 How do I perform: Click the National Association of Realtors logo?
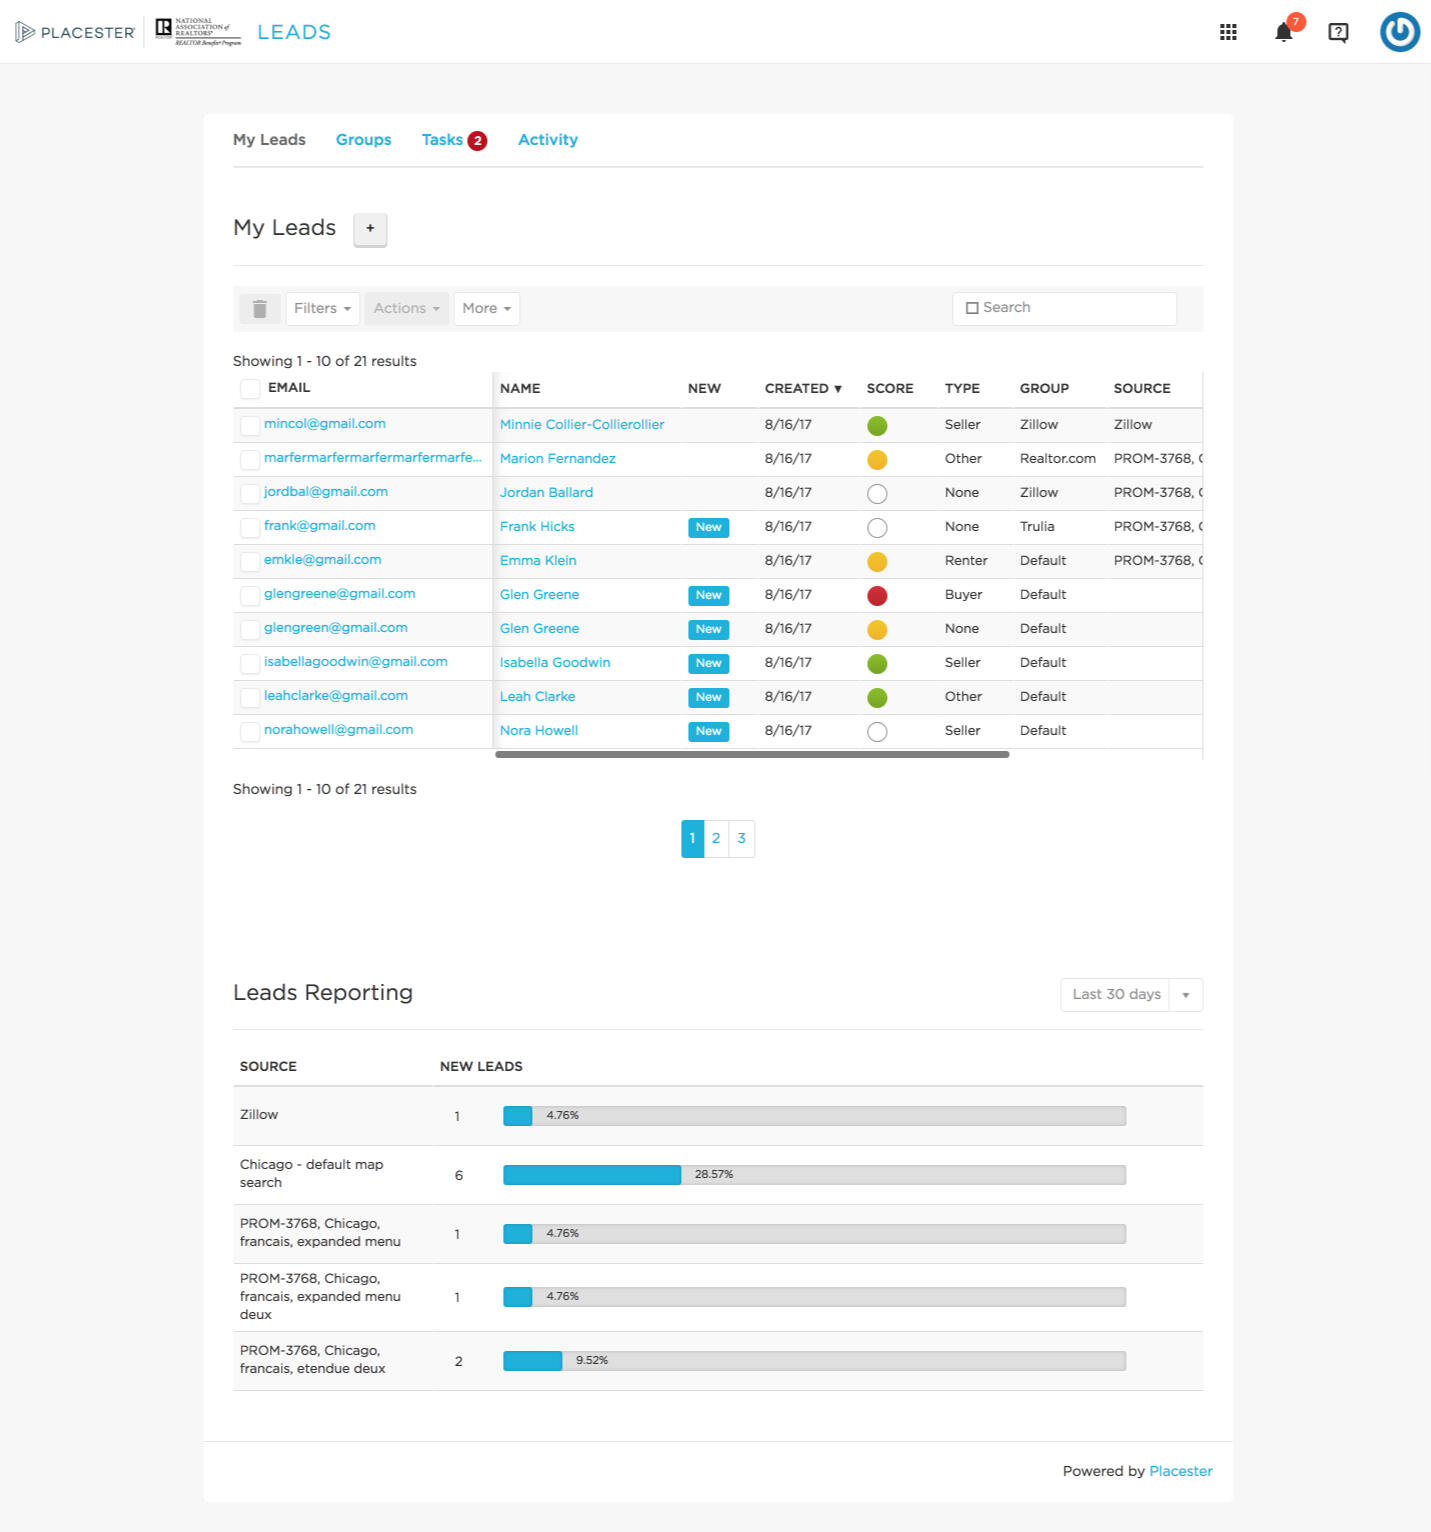tap(198, 32)
